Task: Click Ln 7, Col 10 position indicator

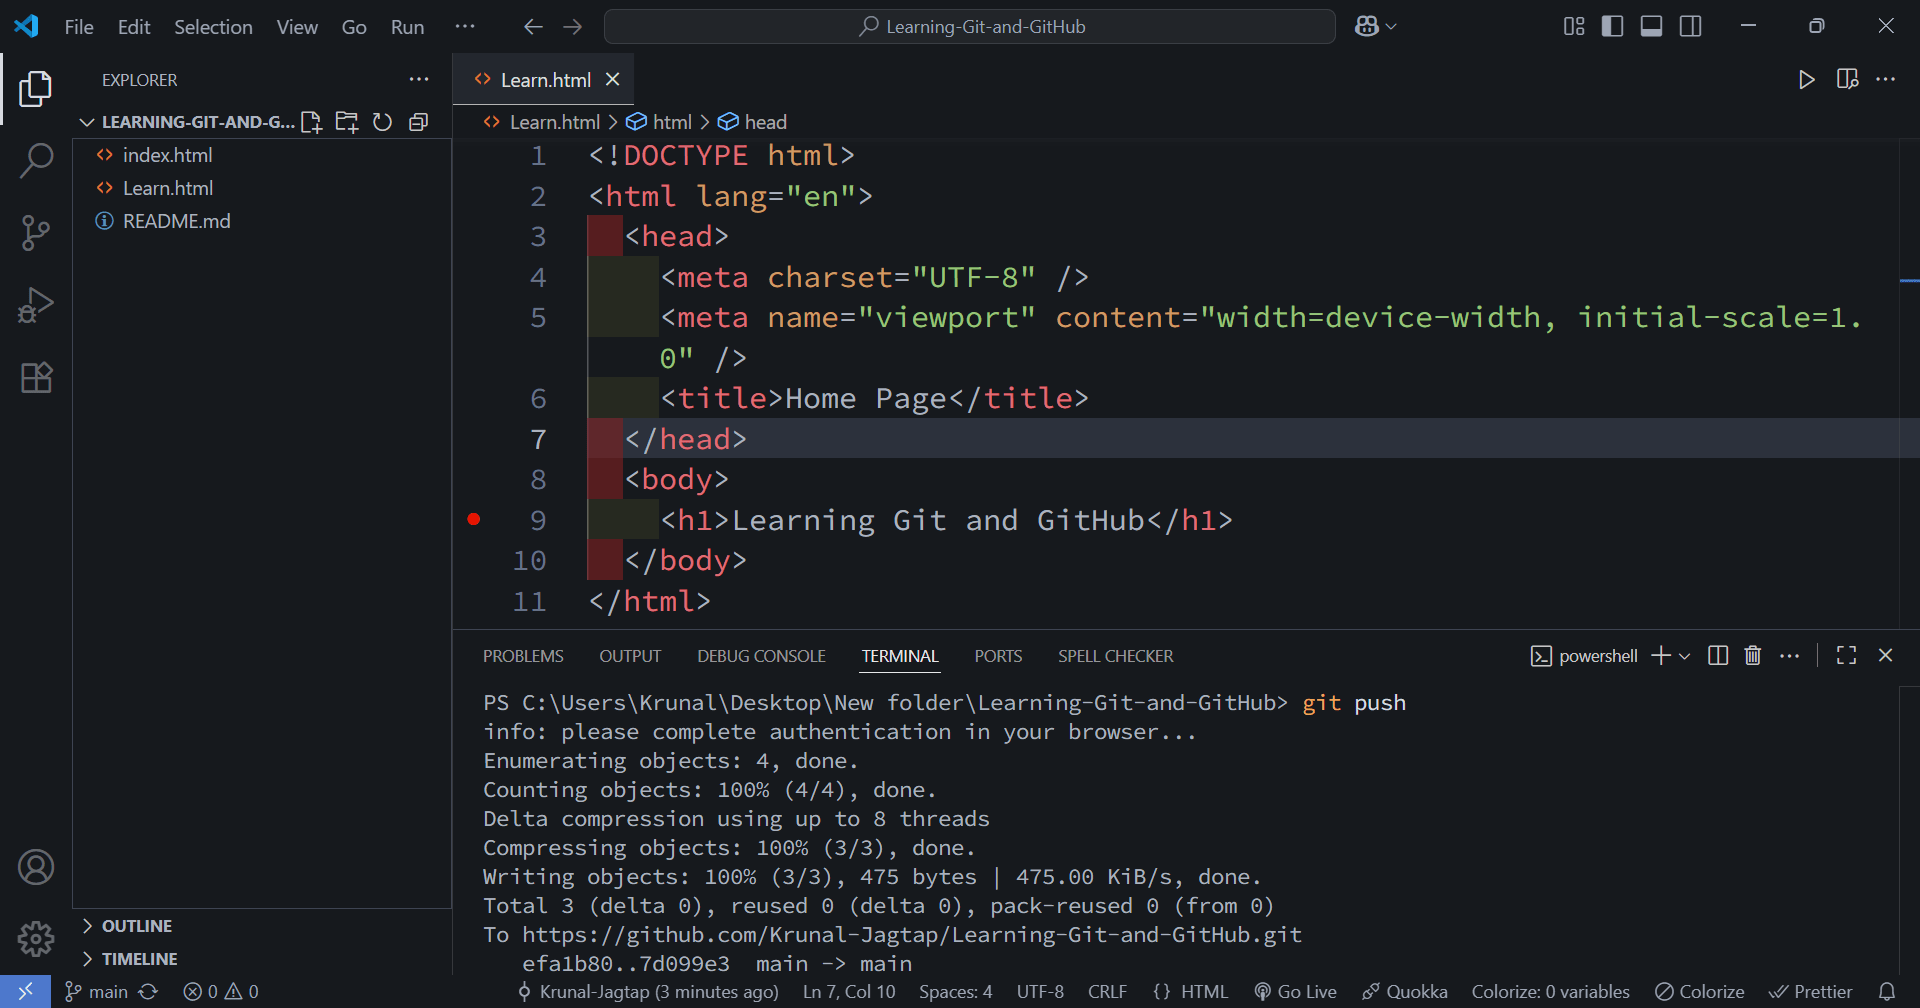Action: (849, 992)
